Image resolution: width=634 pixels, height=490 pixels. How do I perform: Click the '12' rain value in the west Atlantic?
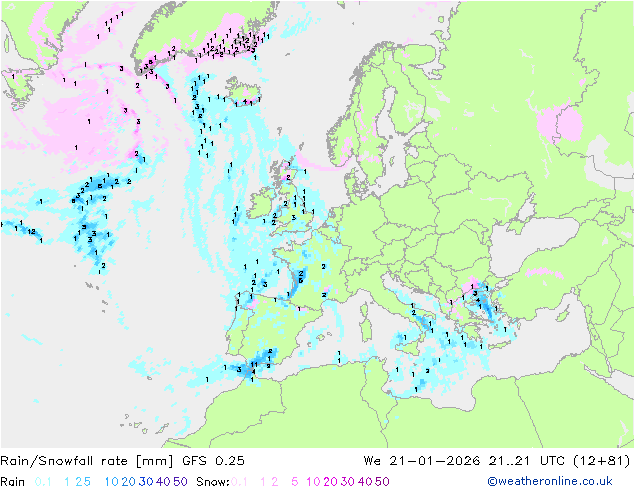[32, 231]
